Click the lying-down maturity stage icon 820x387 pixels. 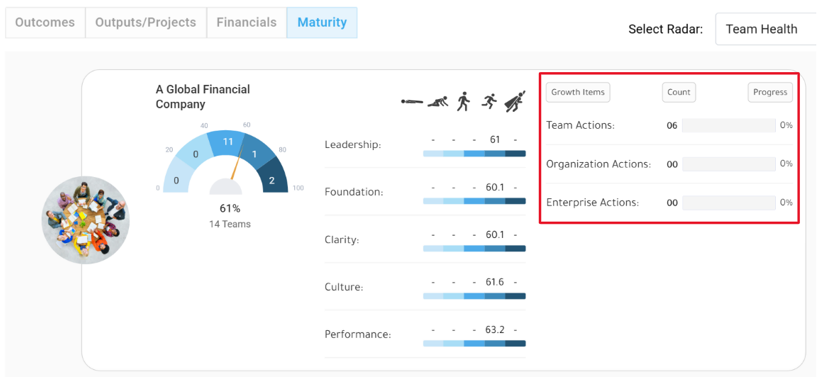point(413,102)
